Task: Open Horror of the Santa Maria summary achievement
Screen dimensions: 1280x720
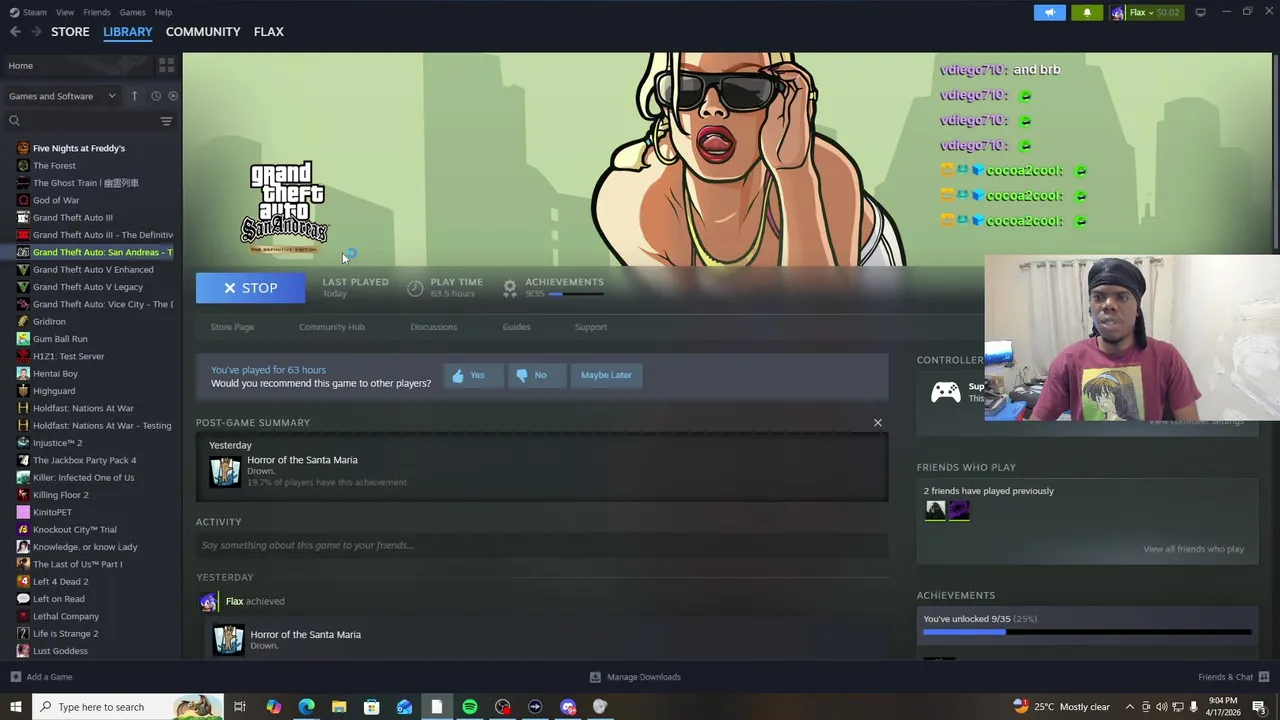Action: 302,460
